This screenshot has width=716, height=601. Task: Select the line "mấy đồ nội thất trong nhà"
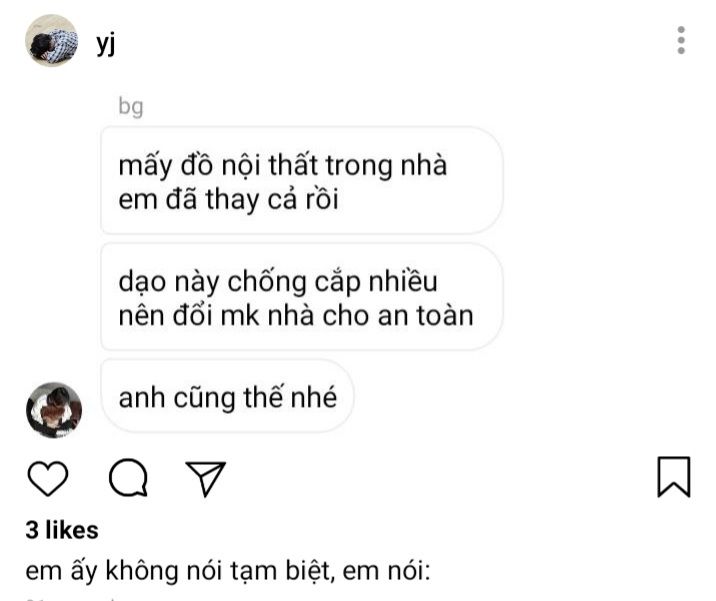click(x=283, y=166)
